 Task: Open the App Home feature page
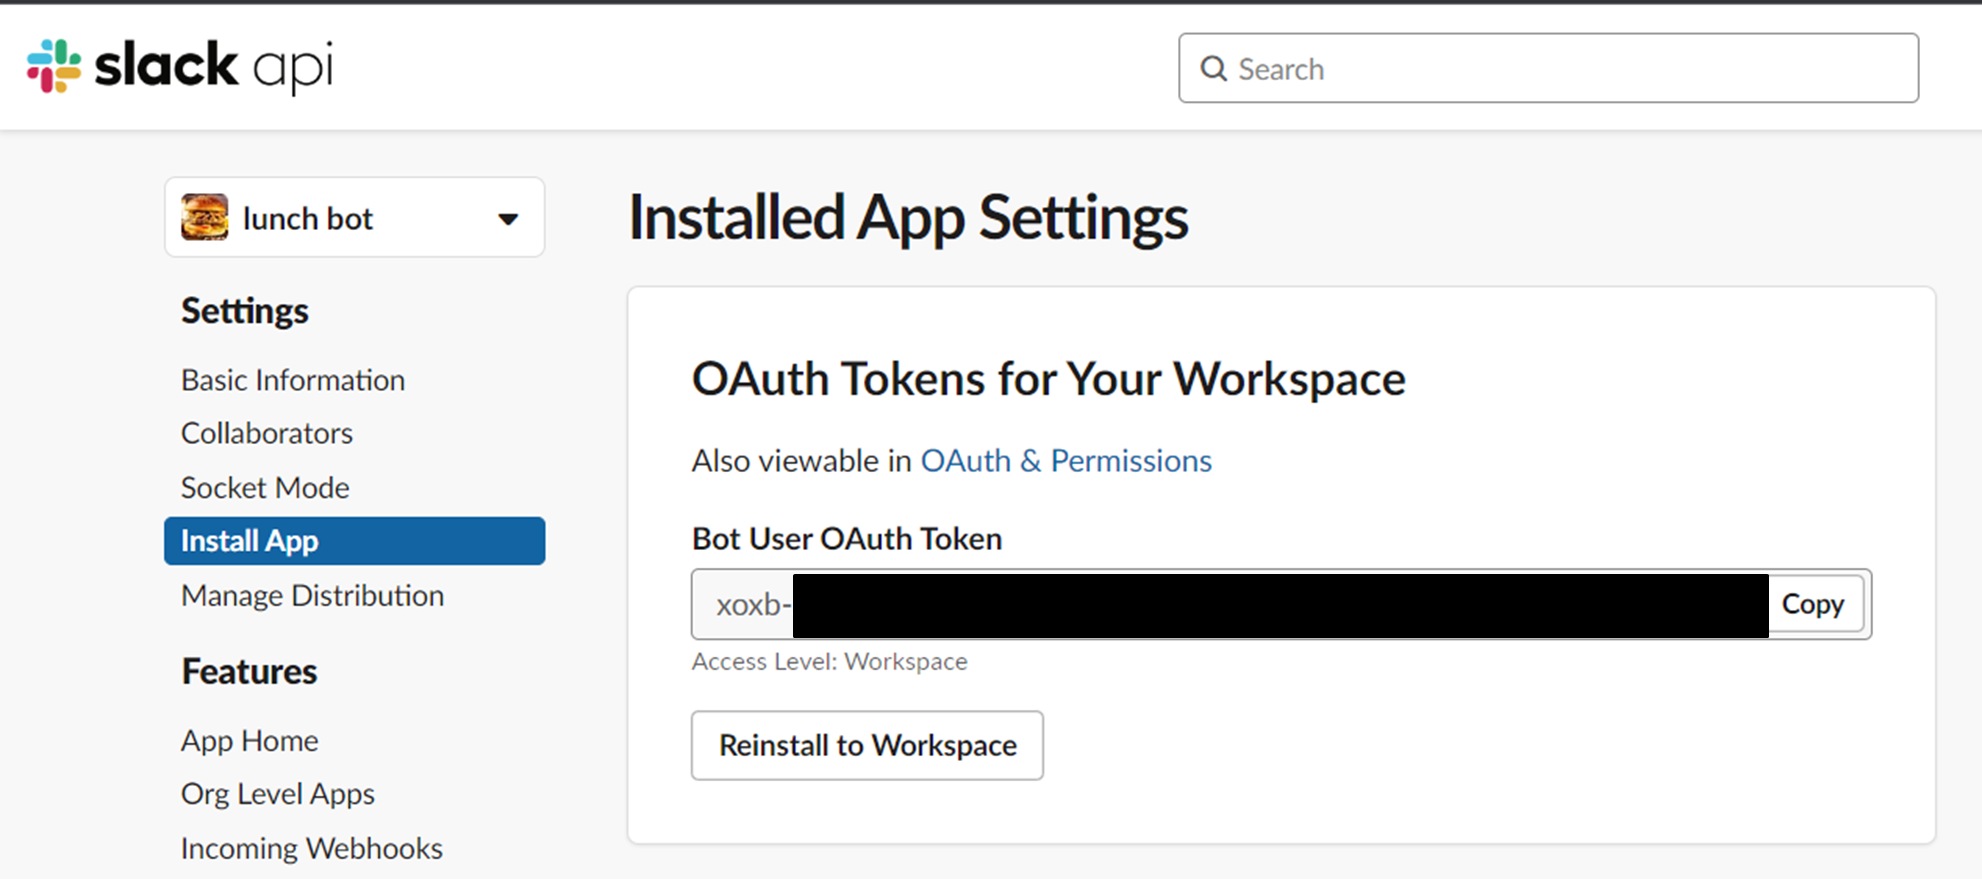249,741
